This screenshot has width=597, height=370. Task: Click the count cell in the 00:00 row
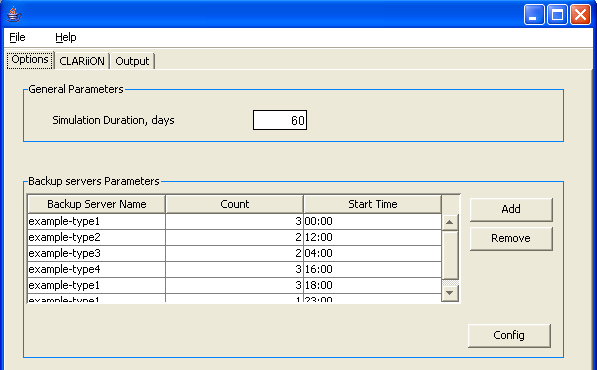(235, 221)
